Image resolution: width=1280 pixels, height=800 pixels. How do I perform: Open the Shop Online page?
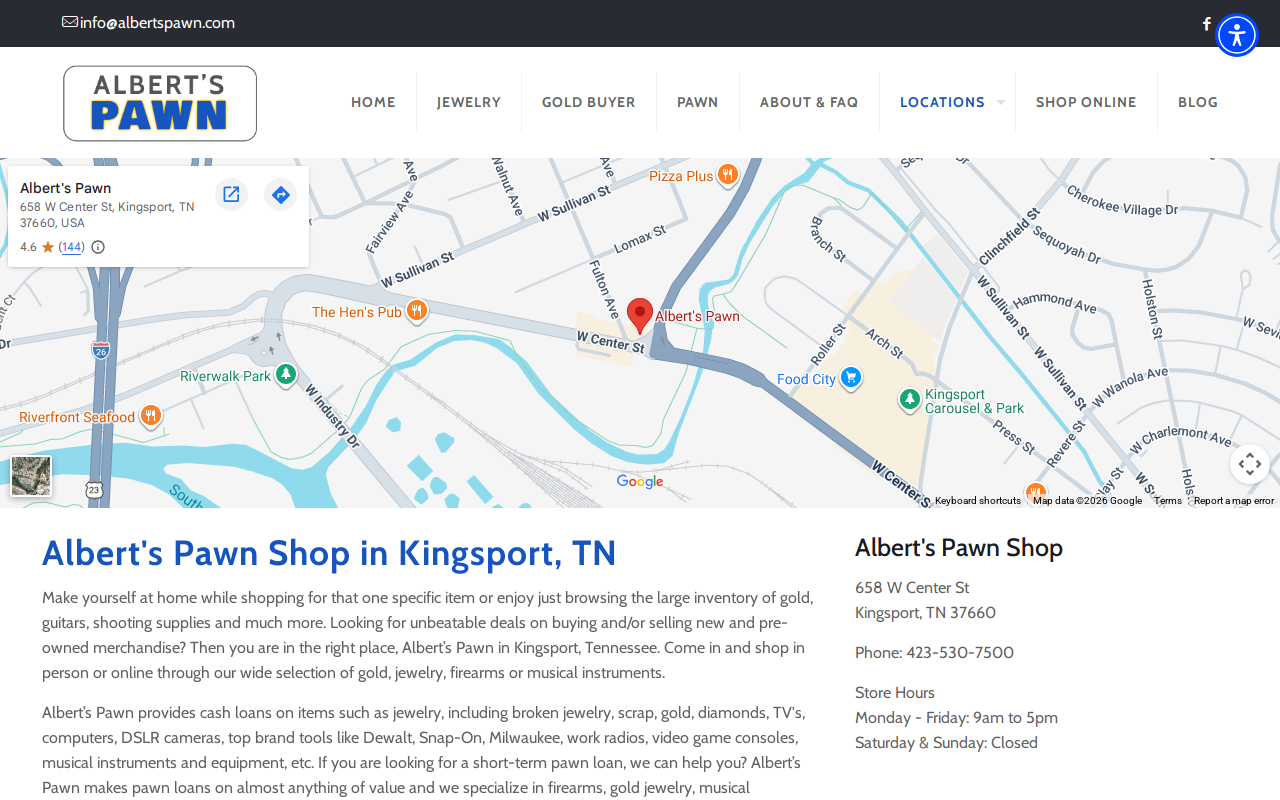coord(1086,102)
